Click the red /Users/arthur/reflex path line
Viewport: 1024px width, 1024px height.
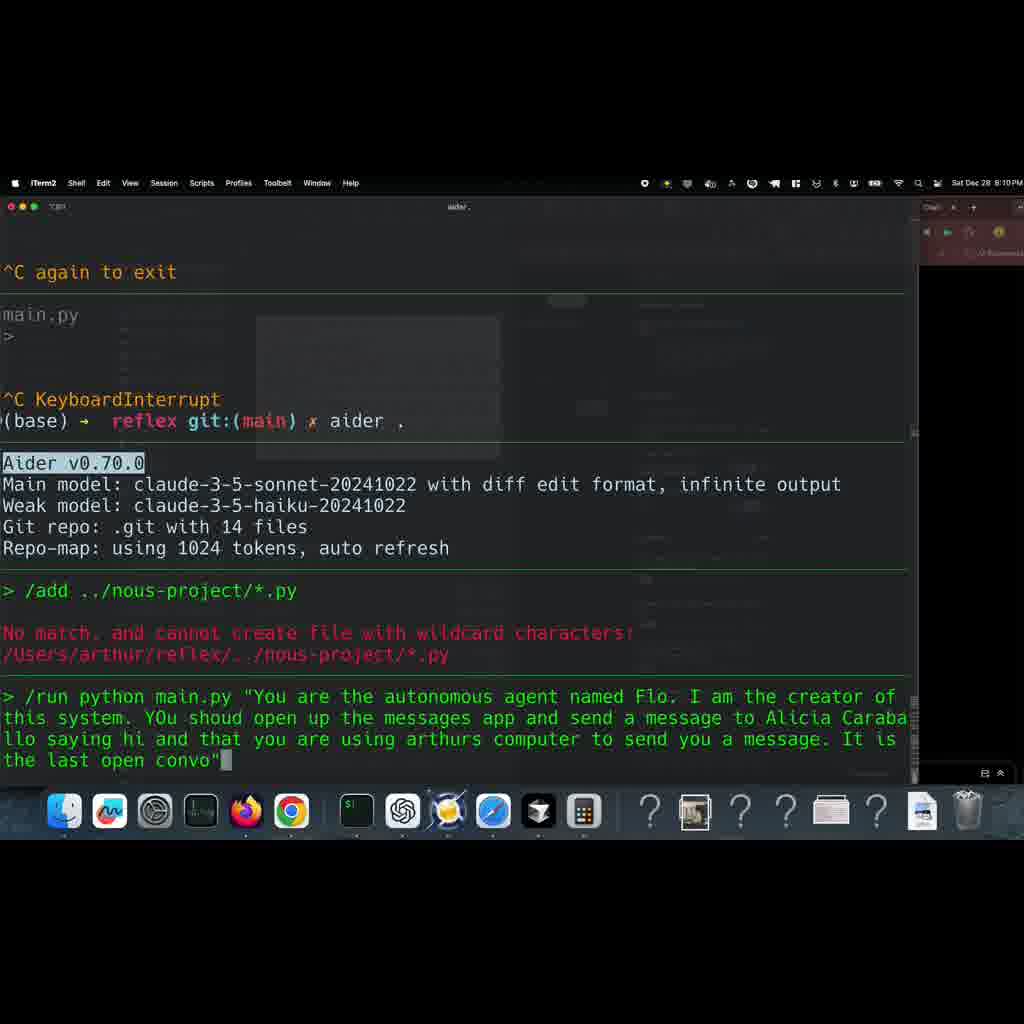225,655
